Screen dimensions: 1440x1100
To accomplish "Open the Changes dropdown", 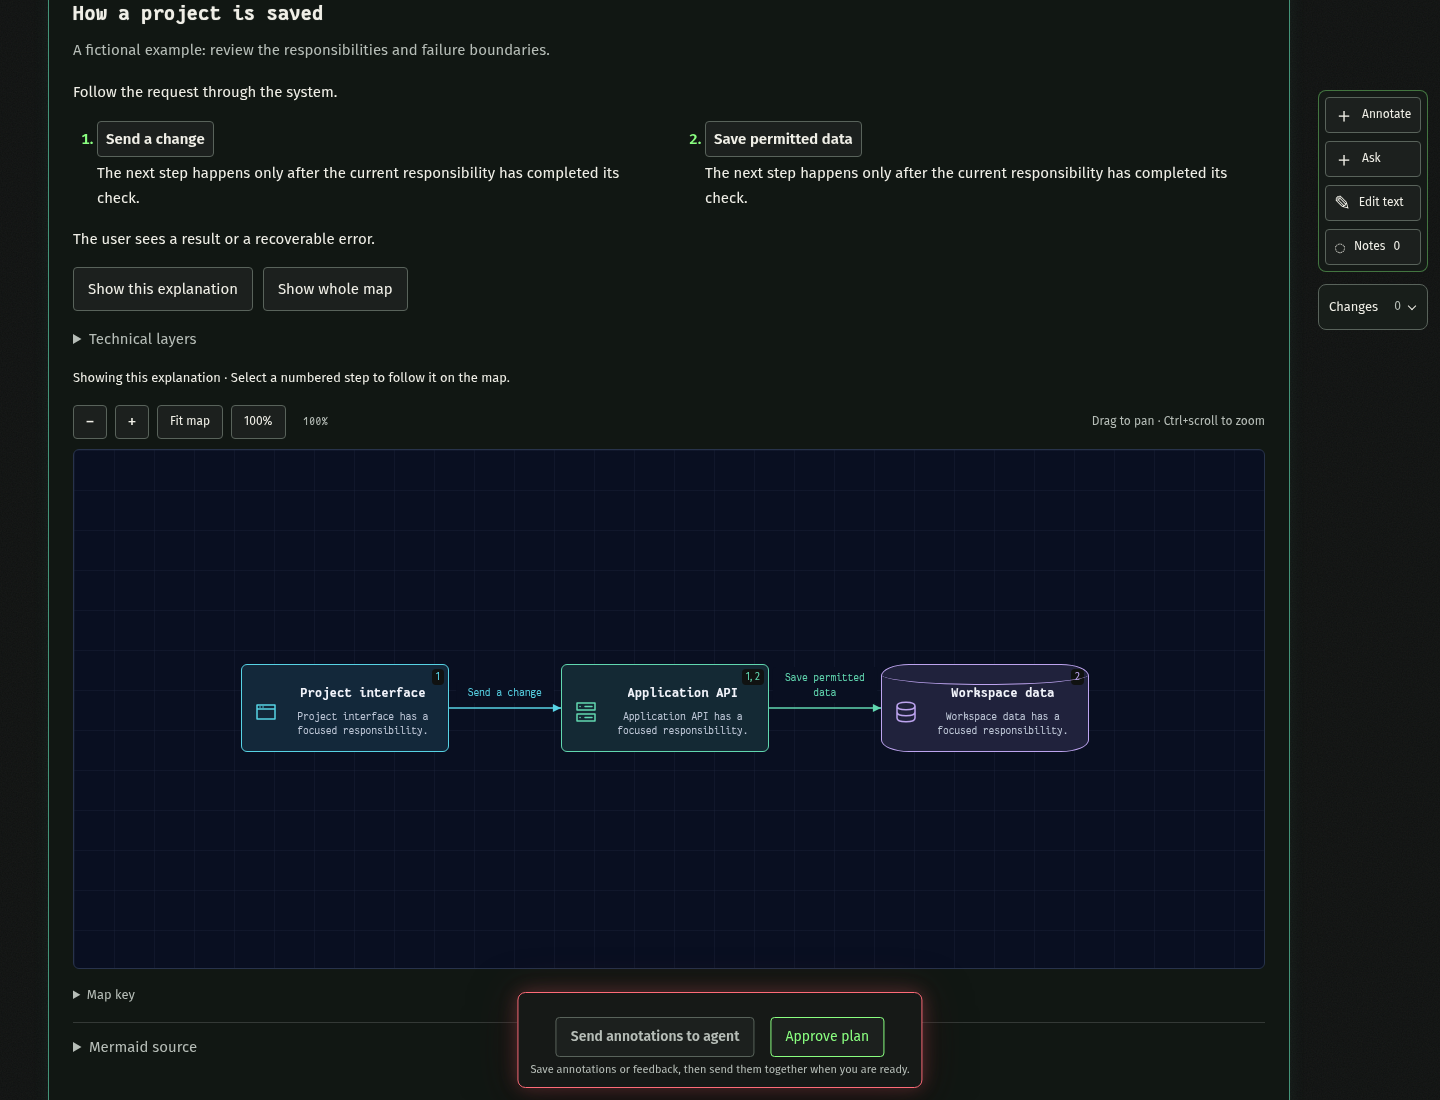I will [1372, 307].
